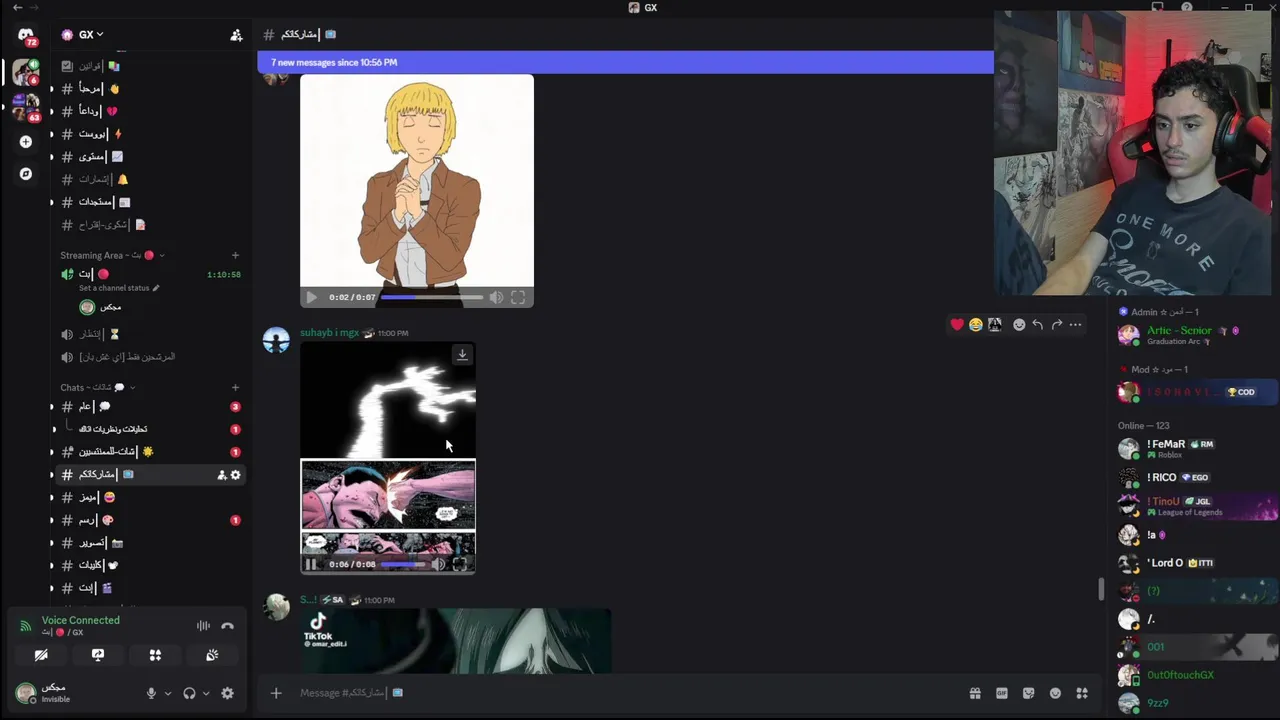Open Discord direct messages home icon
Image resolution: width=1280 pixels, height=720 pixels.
(26, 35)
